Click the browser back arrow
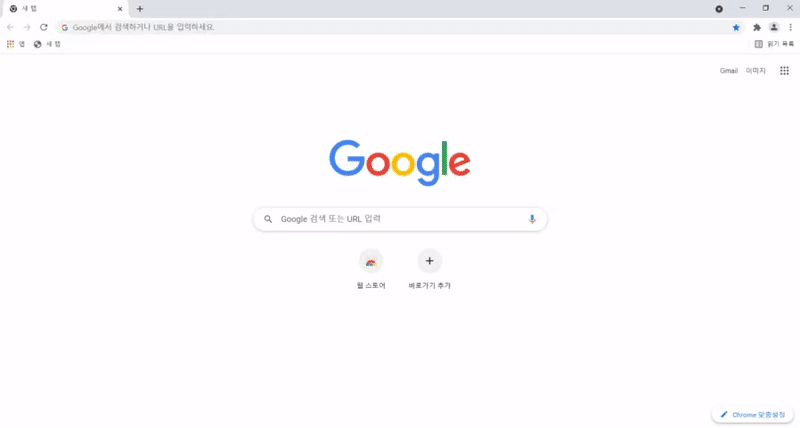The image size is (800, 428). [x=11, y=27]
